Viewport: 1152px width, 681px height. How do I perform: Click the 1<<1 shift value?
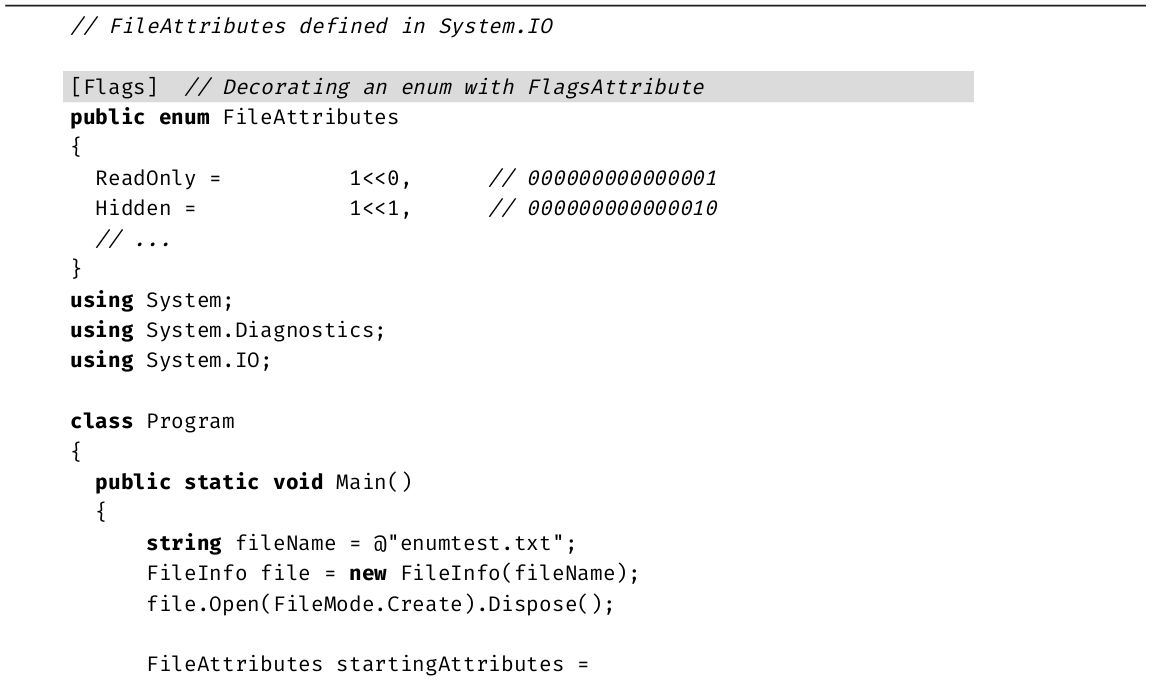(379, 209)
